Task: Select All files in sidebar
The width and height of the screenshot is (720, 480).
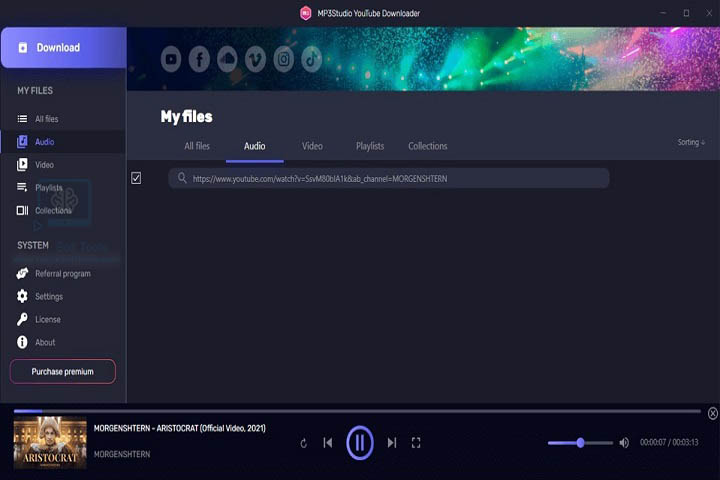Action: click(63, 119)
